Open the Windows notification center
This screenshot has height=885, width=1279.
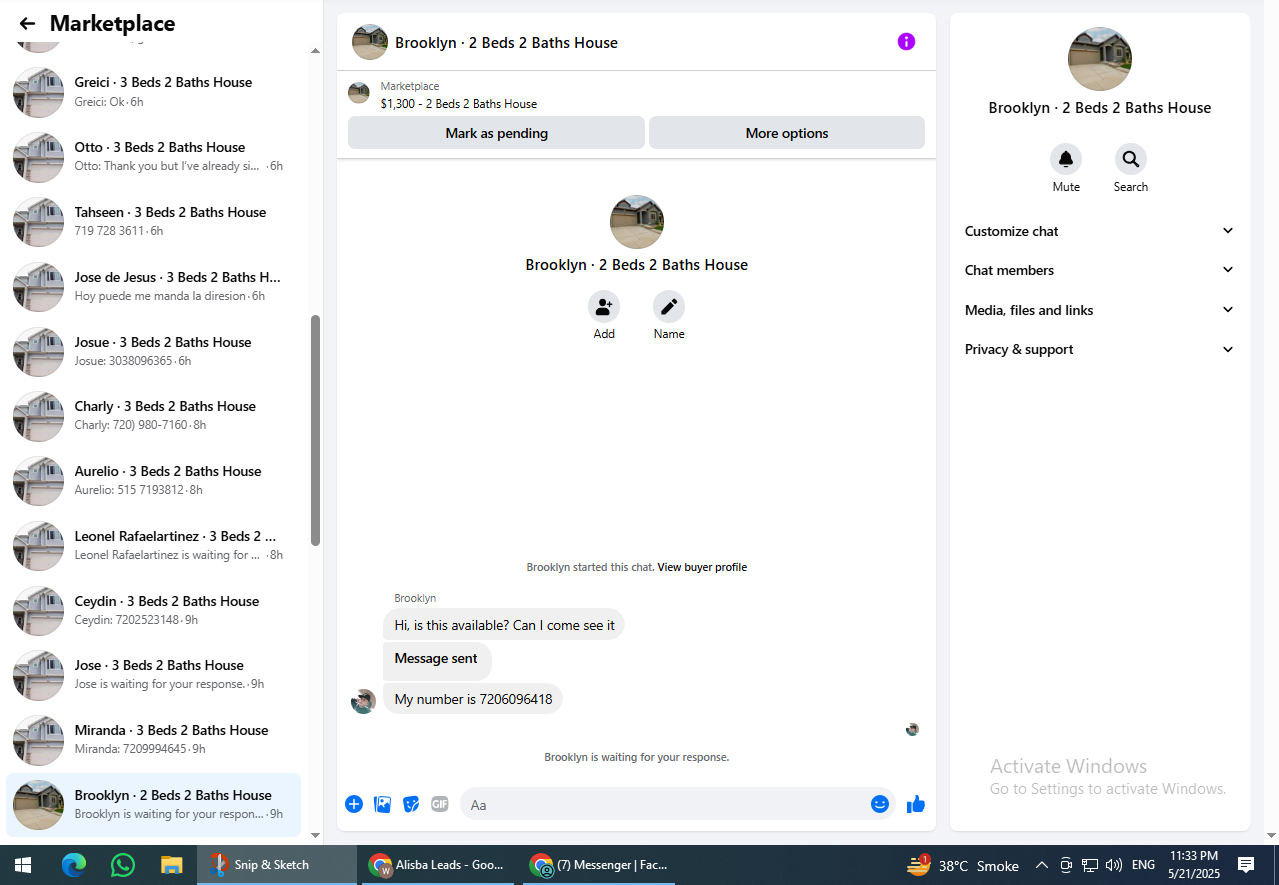1246,865
